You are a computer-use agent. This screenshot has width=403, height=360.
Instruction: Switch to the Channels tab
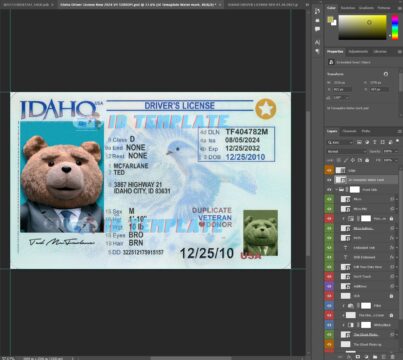coord(349,131)
